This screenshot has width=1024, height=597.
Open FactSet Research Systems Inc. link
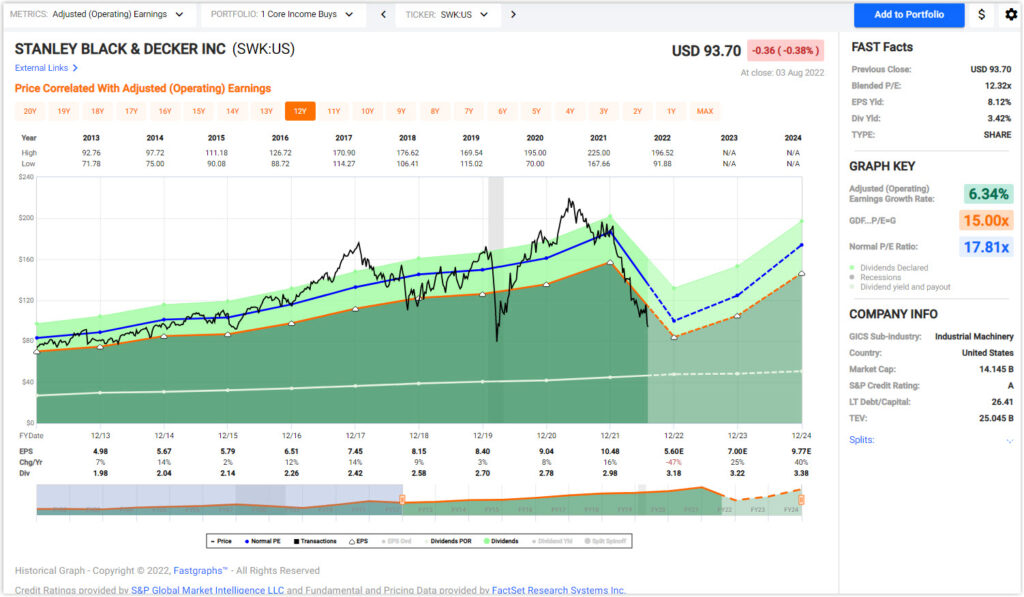[558, 590]
